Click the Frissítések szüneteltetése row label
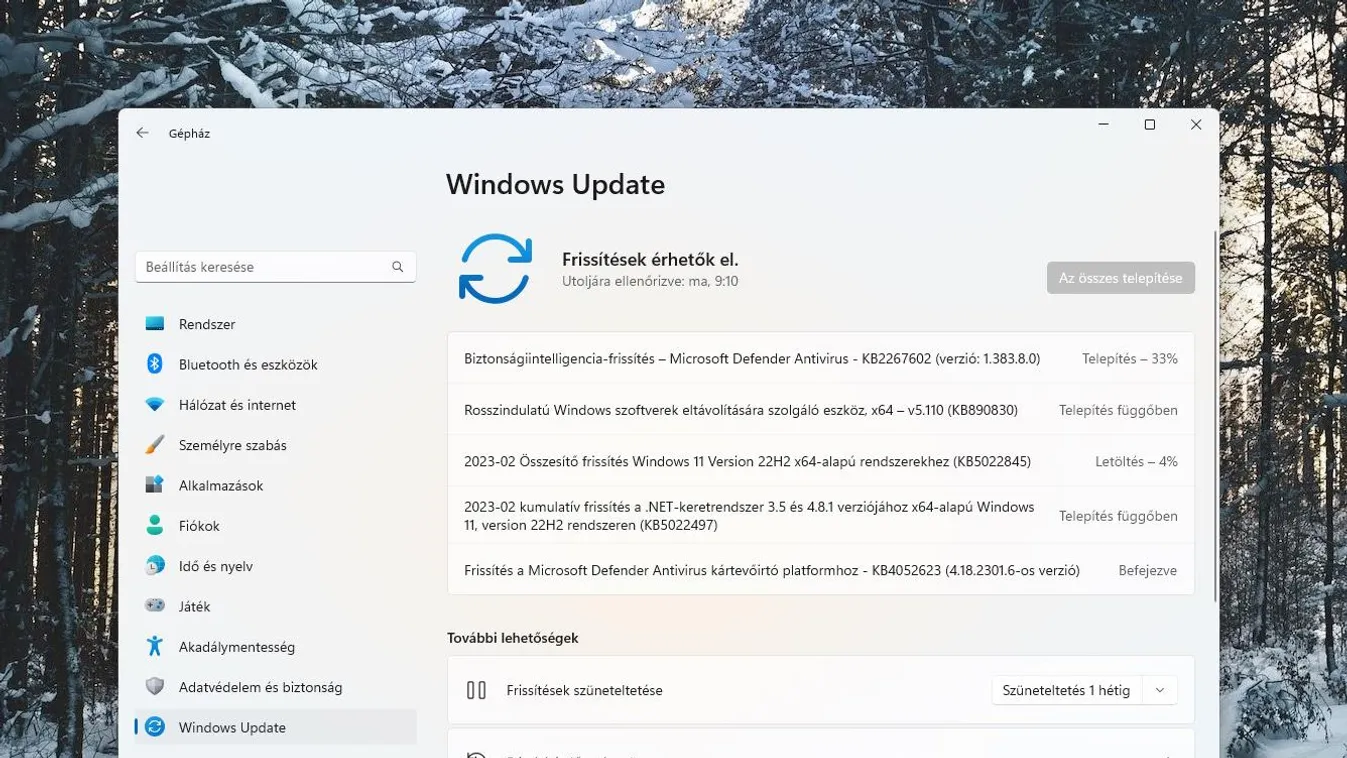 point(584,690)
